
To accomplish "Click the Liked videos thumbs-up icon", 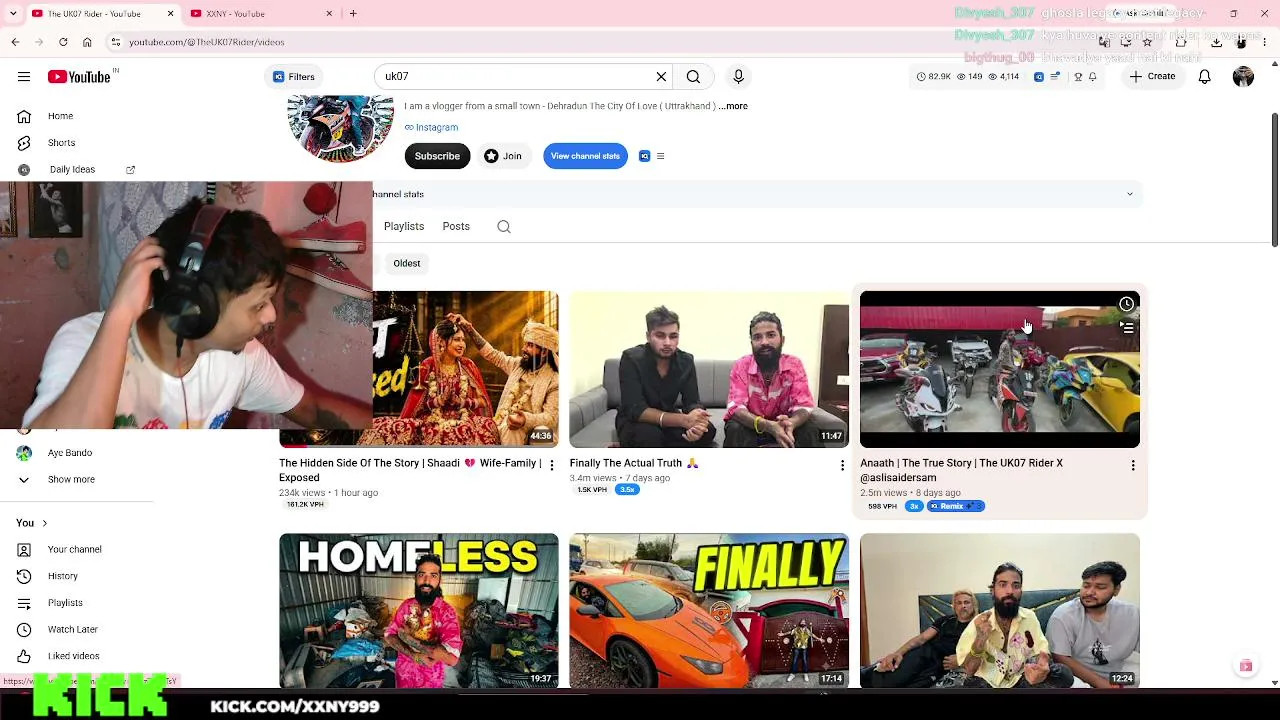I will (24, 656).
